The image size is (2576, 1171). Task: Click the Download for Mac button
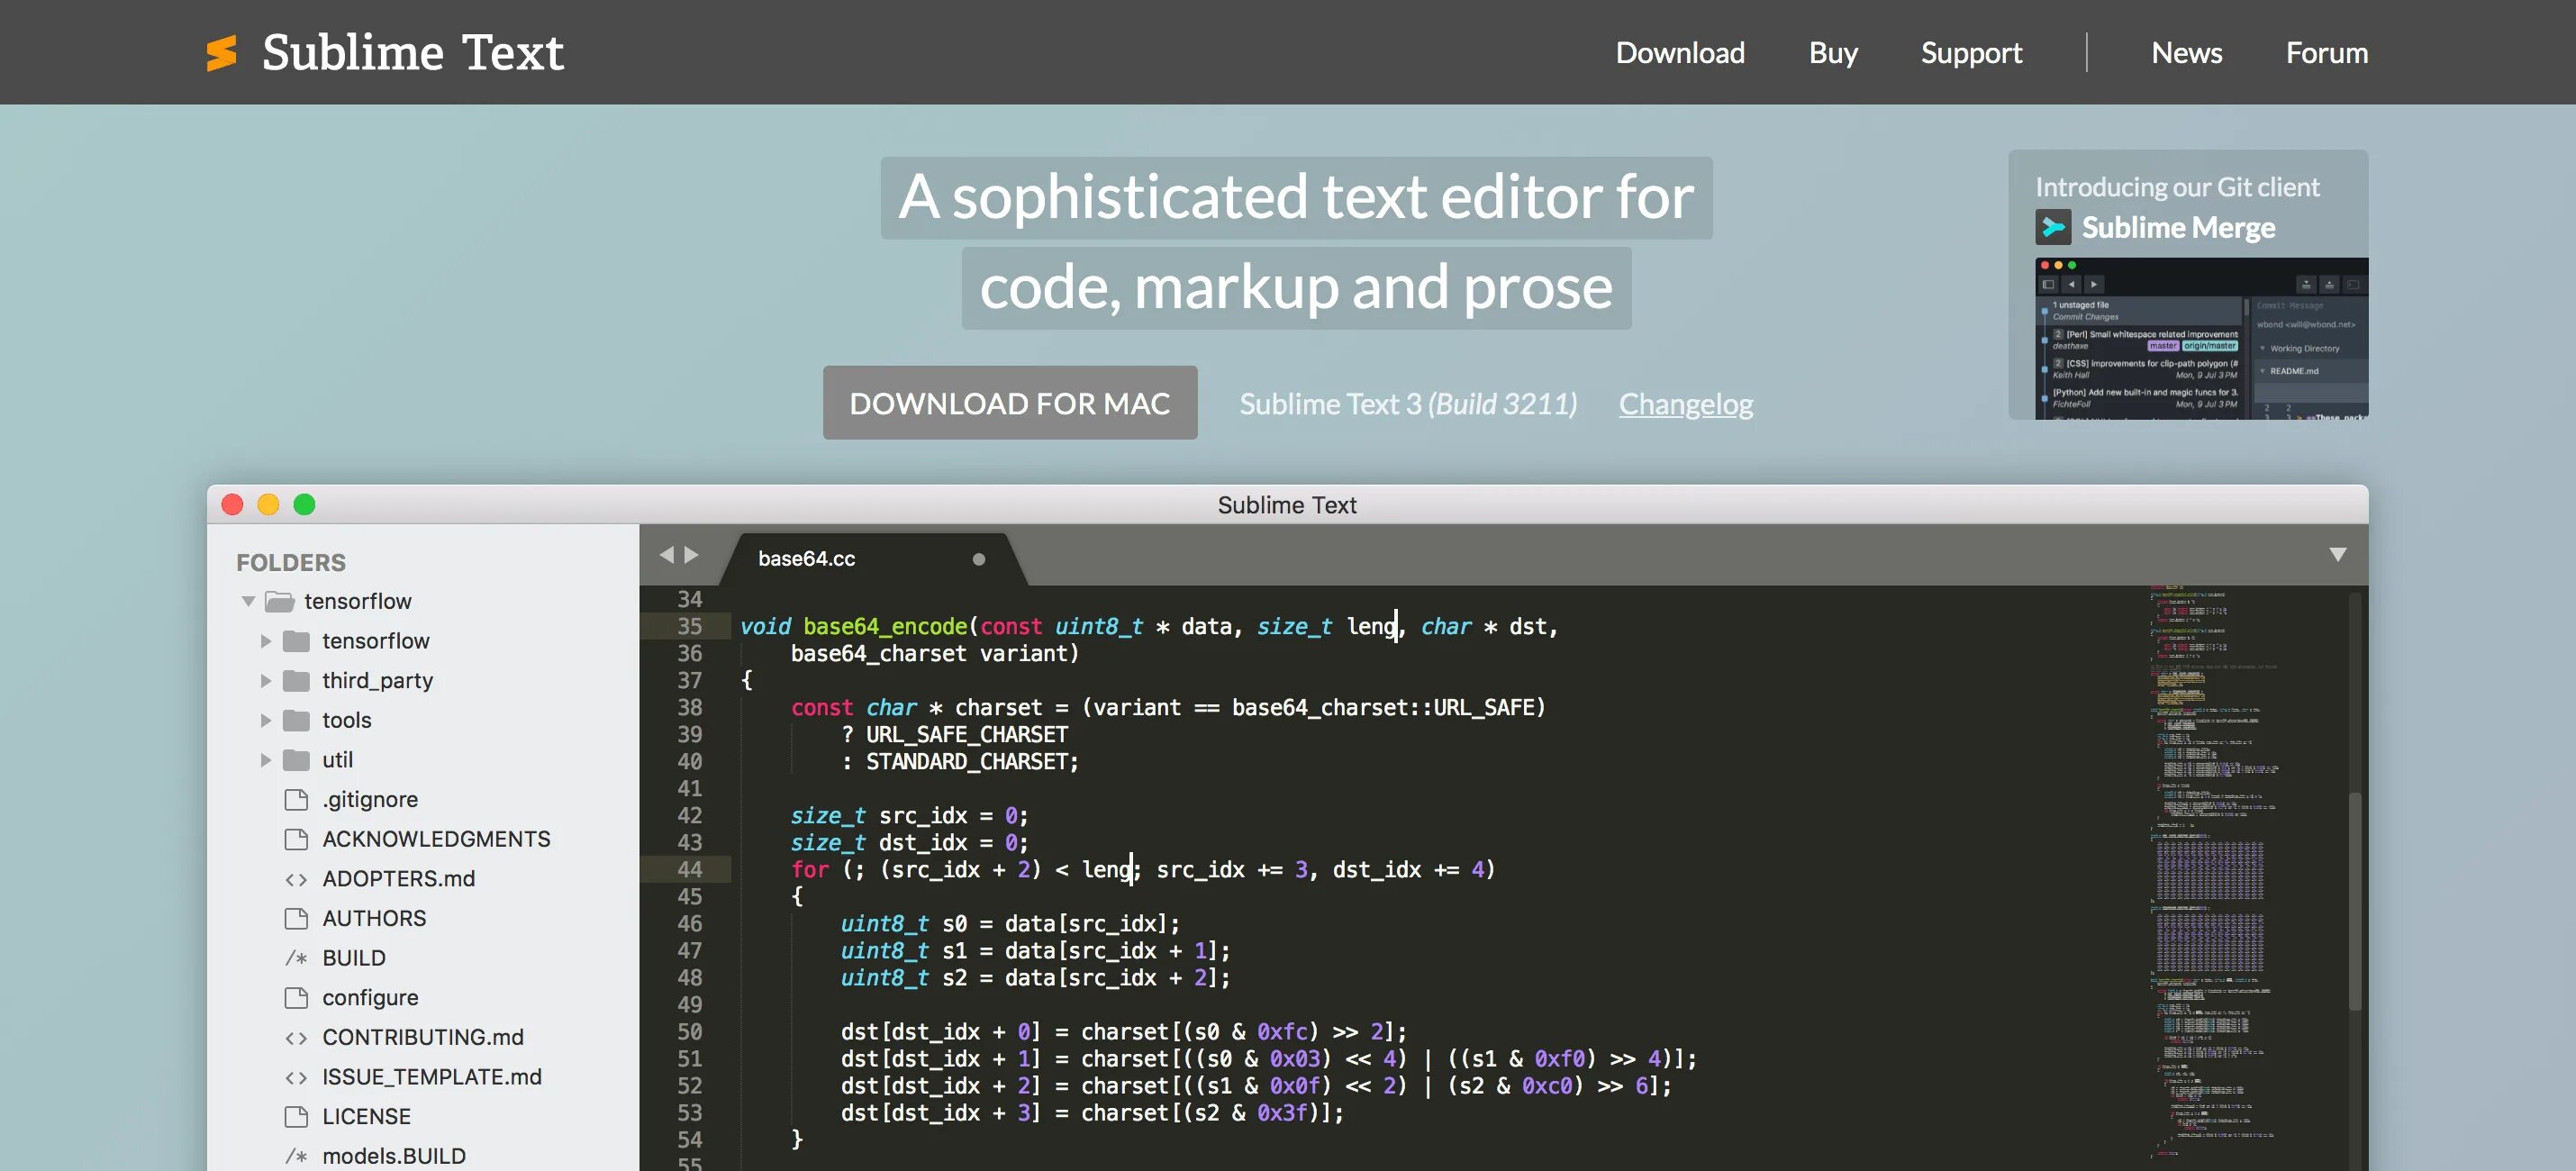(x=1009, y=403)
